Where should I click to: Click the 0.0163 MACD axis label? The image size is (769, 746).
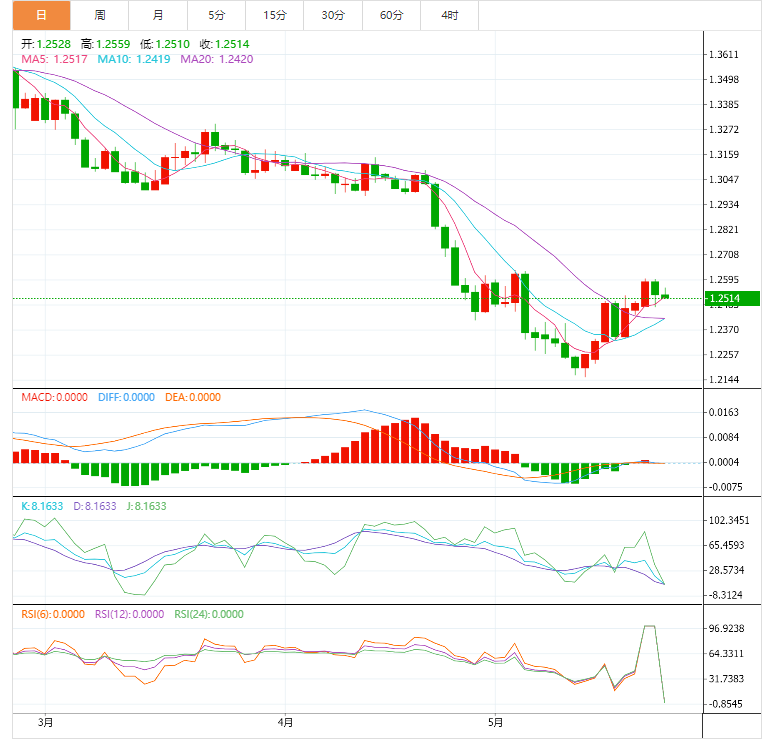coord(724,412)
